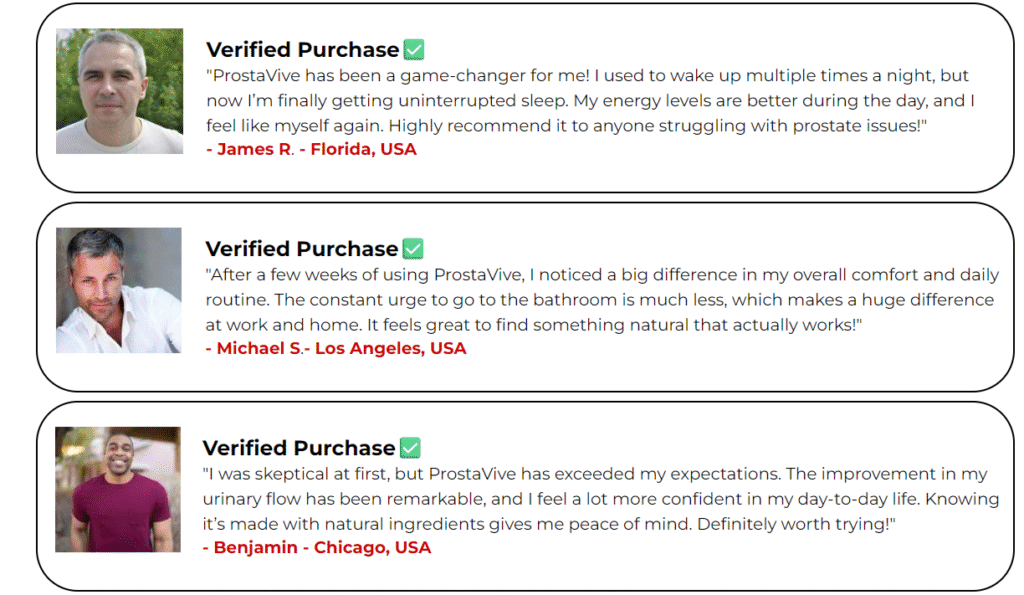Click the green checkmark in Michael S.'s review

(x=413, y=249)
